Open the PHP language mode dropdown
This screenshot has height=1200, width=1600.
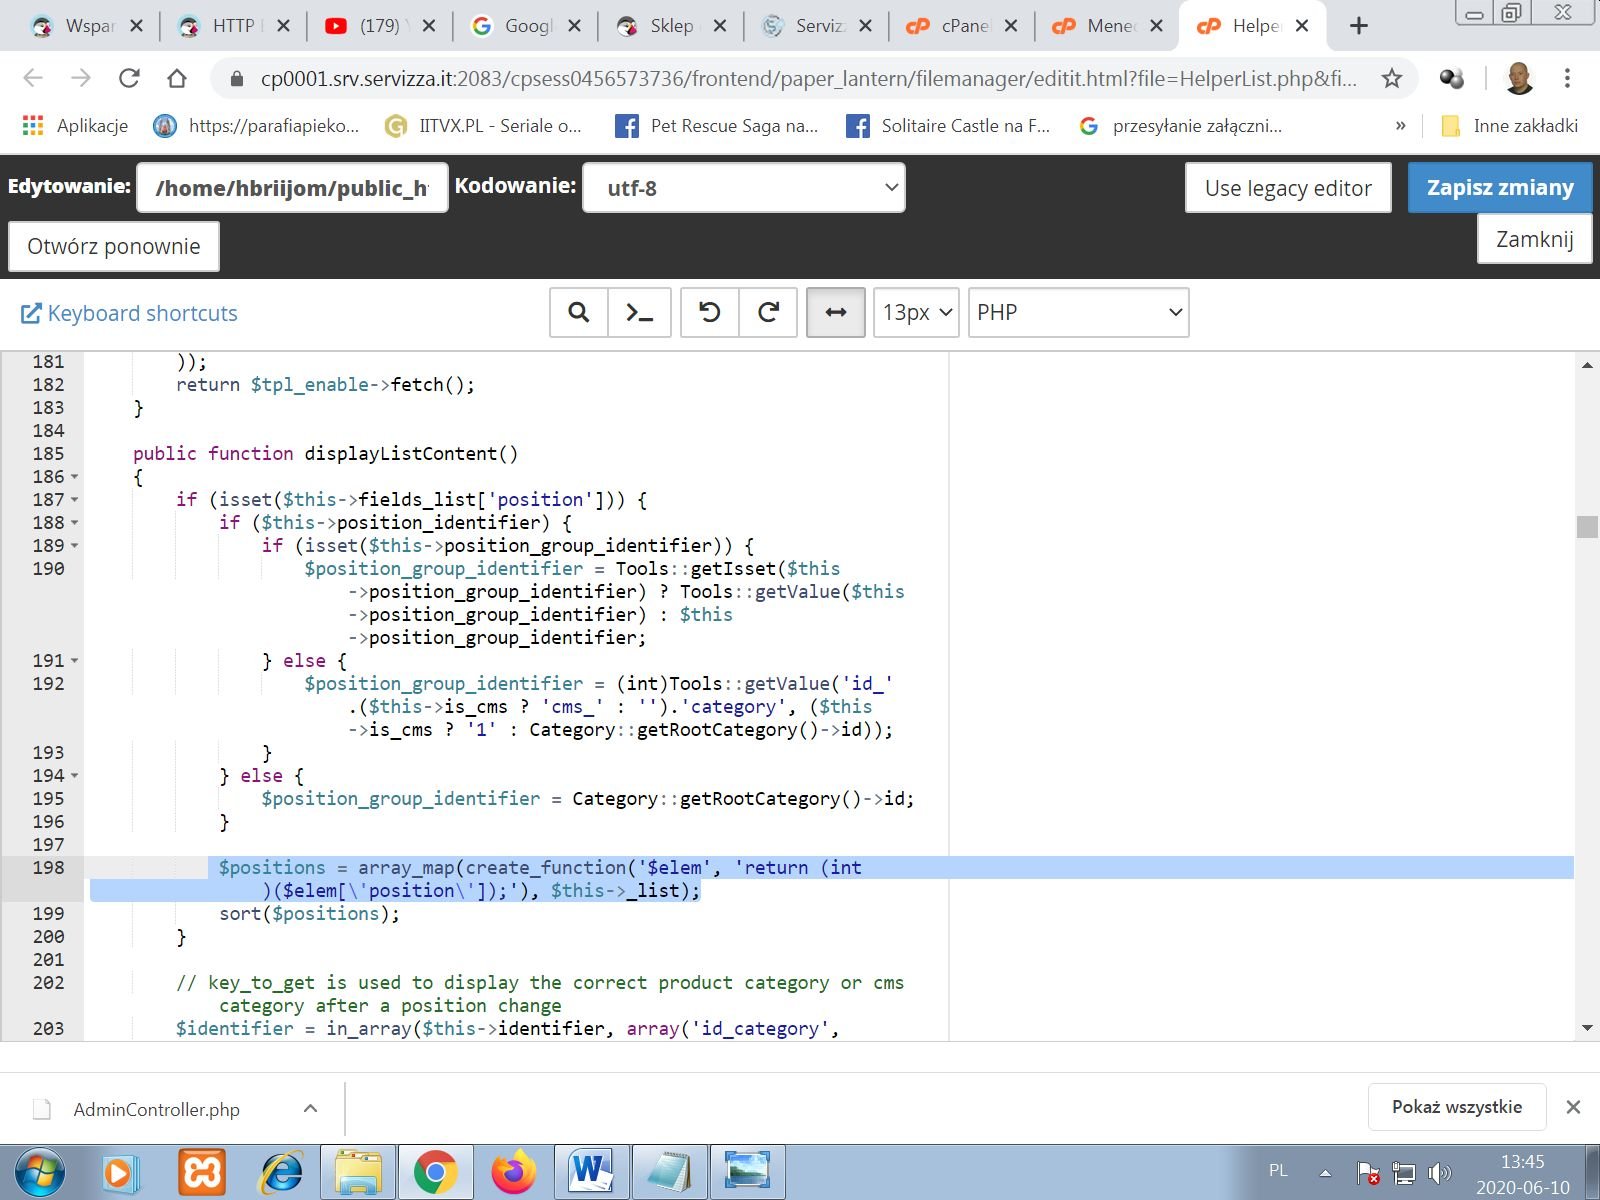point(1078,313)
